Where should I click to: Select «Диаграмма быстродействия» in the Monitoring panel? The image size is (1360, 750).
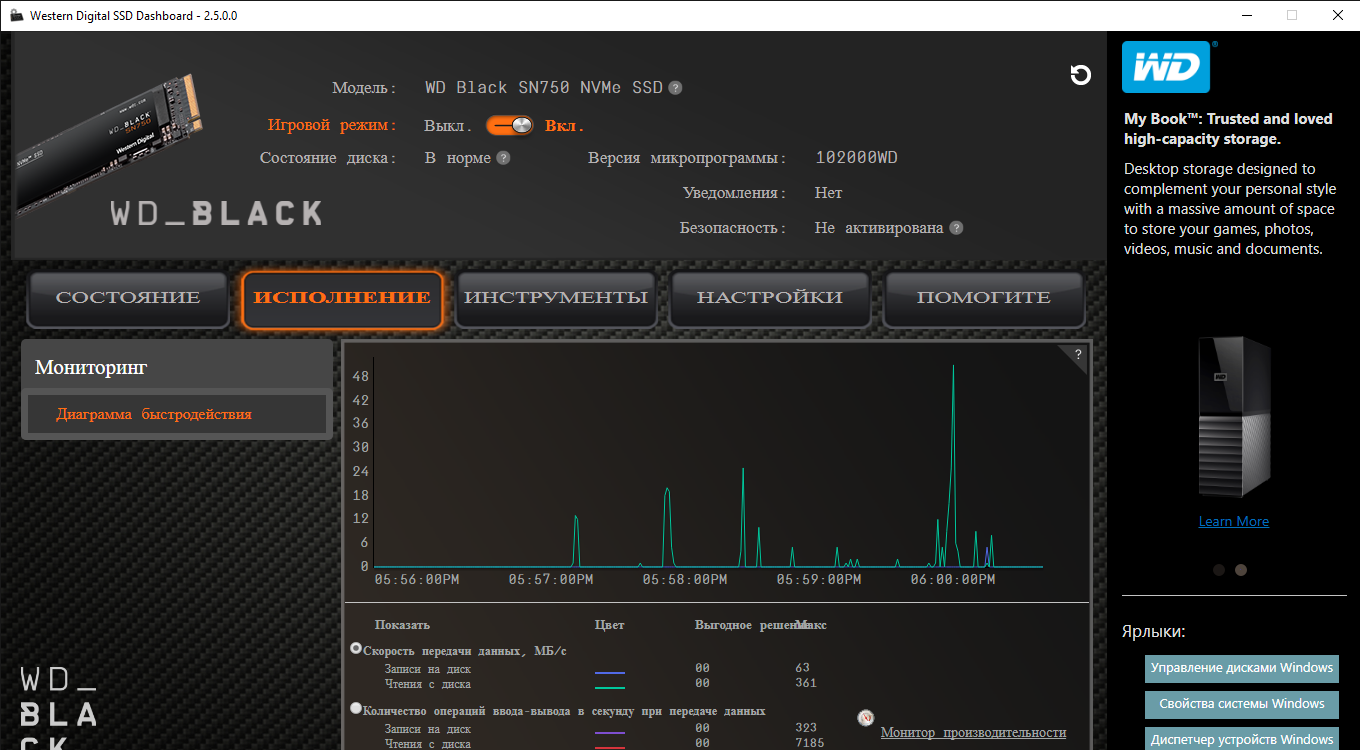coord(154,414)
